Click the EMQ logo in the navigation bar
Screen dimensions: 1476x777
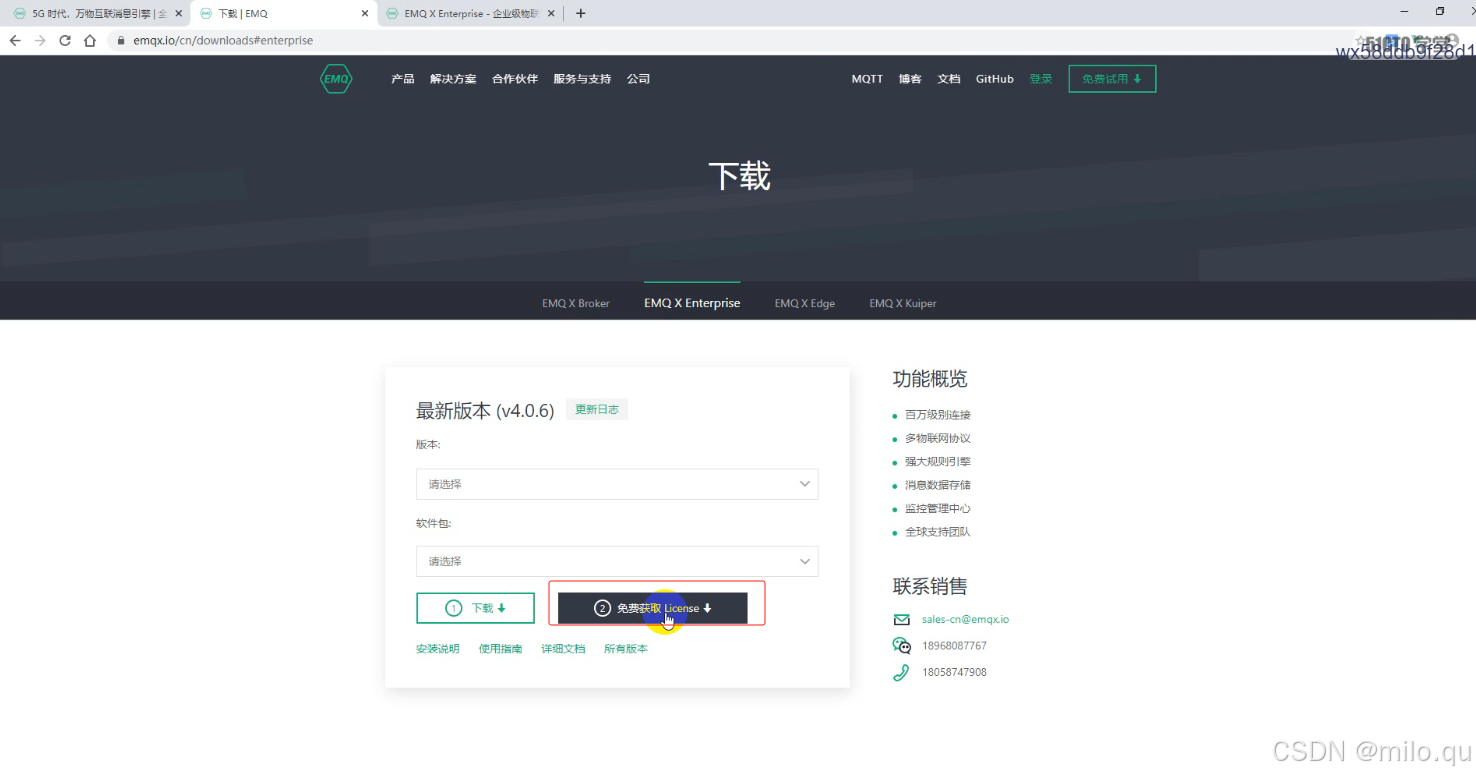click(x=336, y=78)
